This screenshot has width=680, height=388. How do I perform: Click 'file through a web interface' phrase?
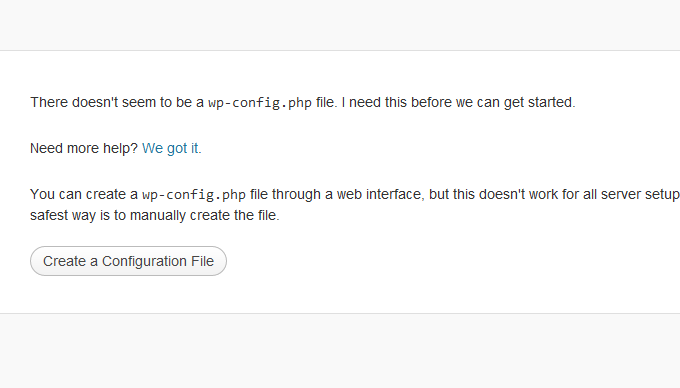[x=336, y=194]
